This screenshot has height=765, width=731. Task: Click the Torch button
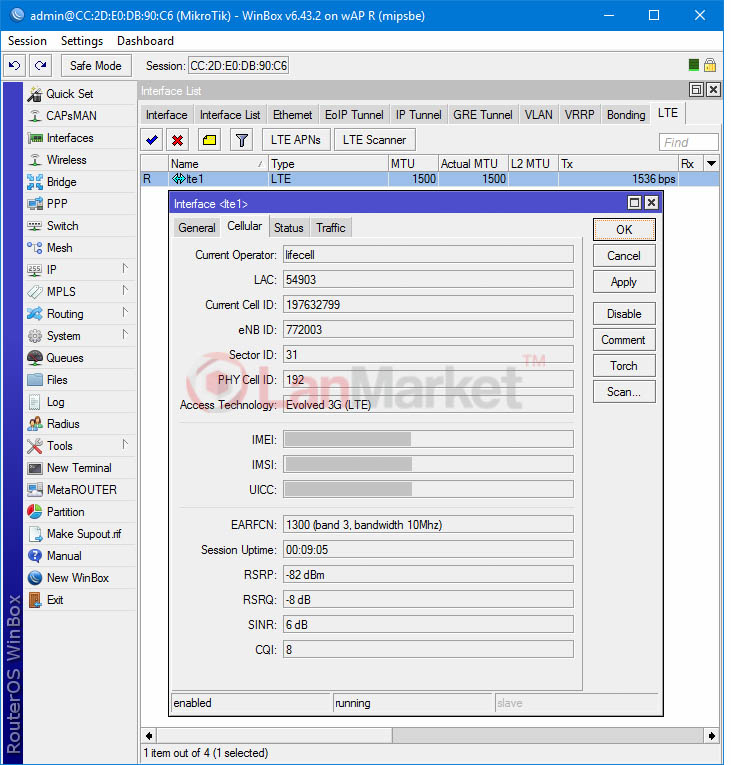tap(624, 366)
